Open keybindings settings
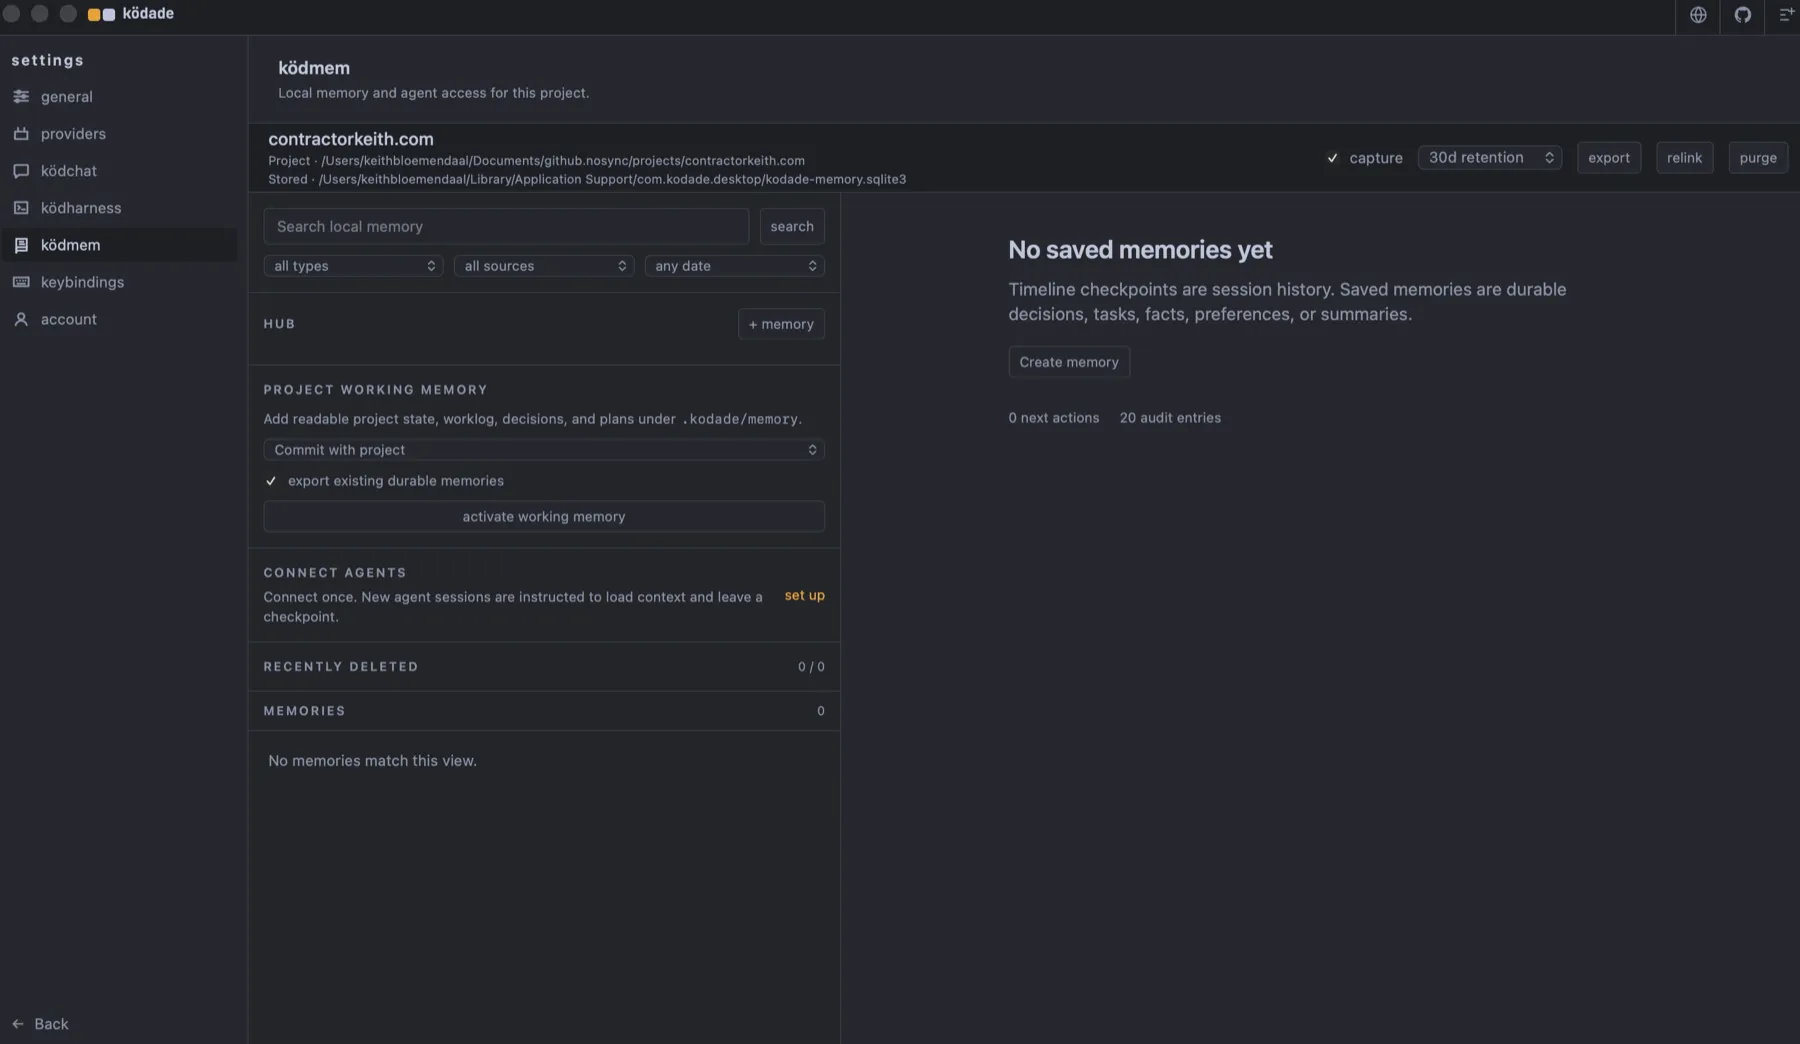 click(119, 282)
